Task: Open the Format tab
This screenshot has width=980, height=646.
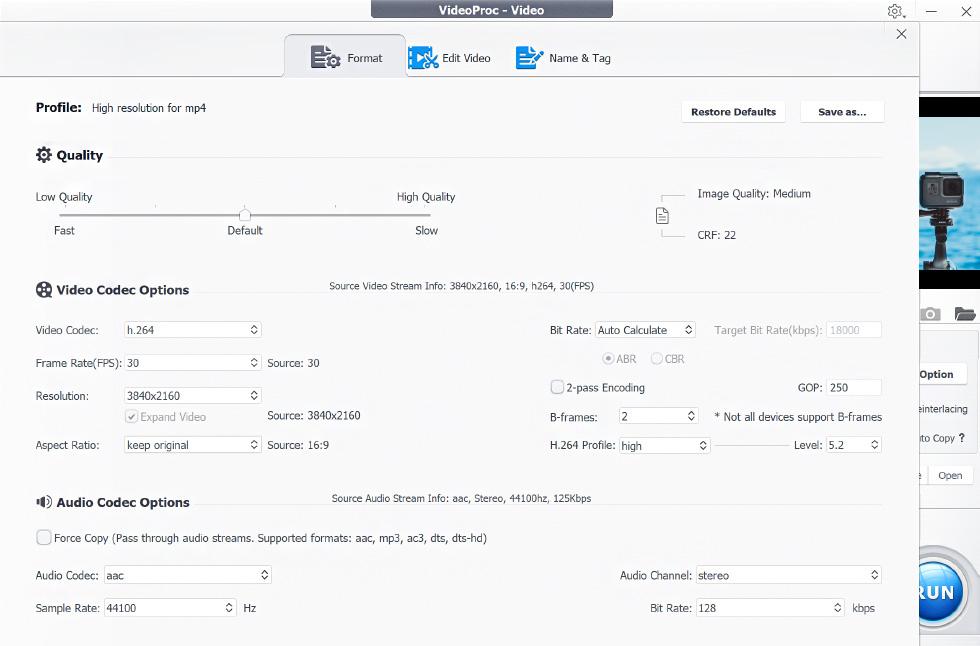Action: pos(345,57)
